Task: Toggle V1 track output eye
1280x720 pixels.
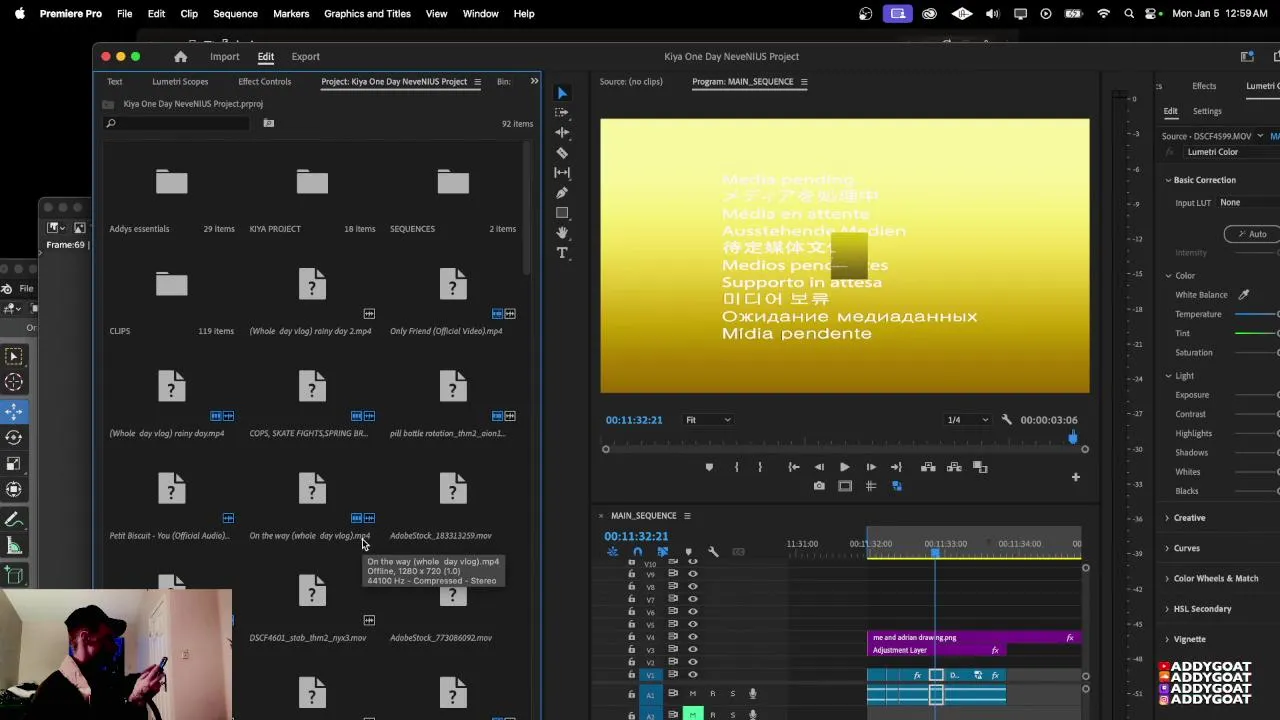Action: pos(692,675)
